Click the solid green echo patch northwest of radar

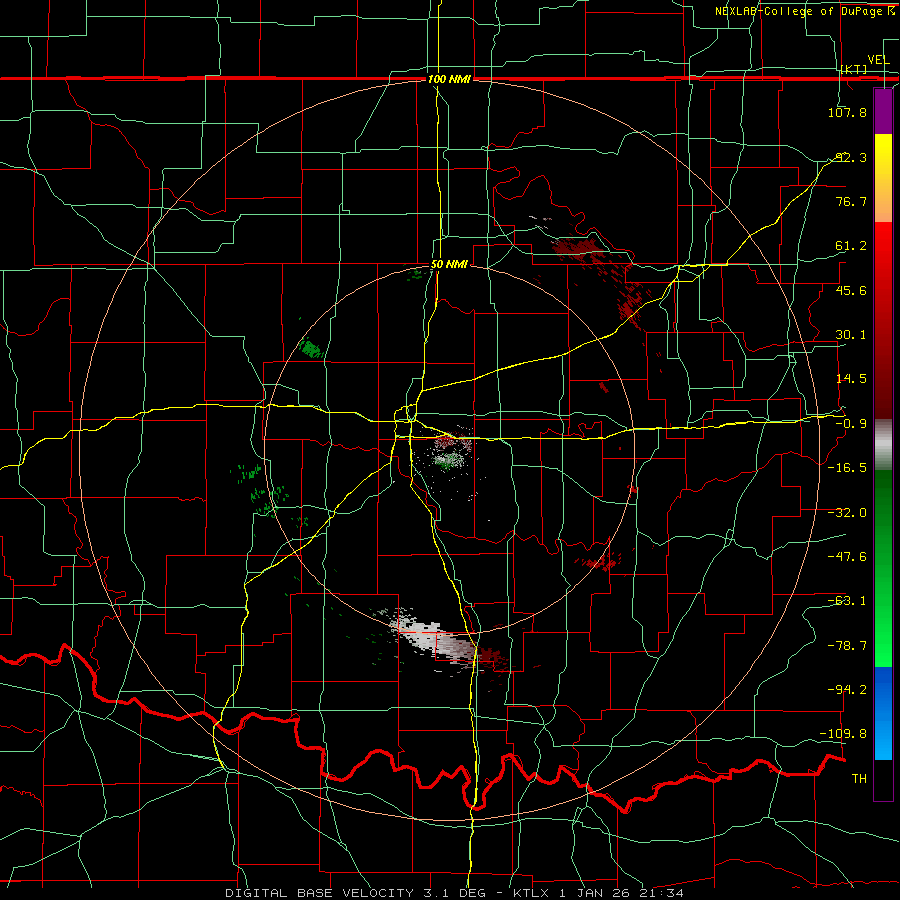[x=311, y=348]
